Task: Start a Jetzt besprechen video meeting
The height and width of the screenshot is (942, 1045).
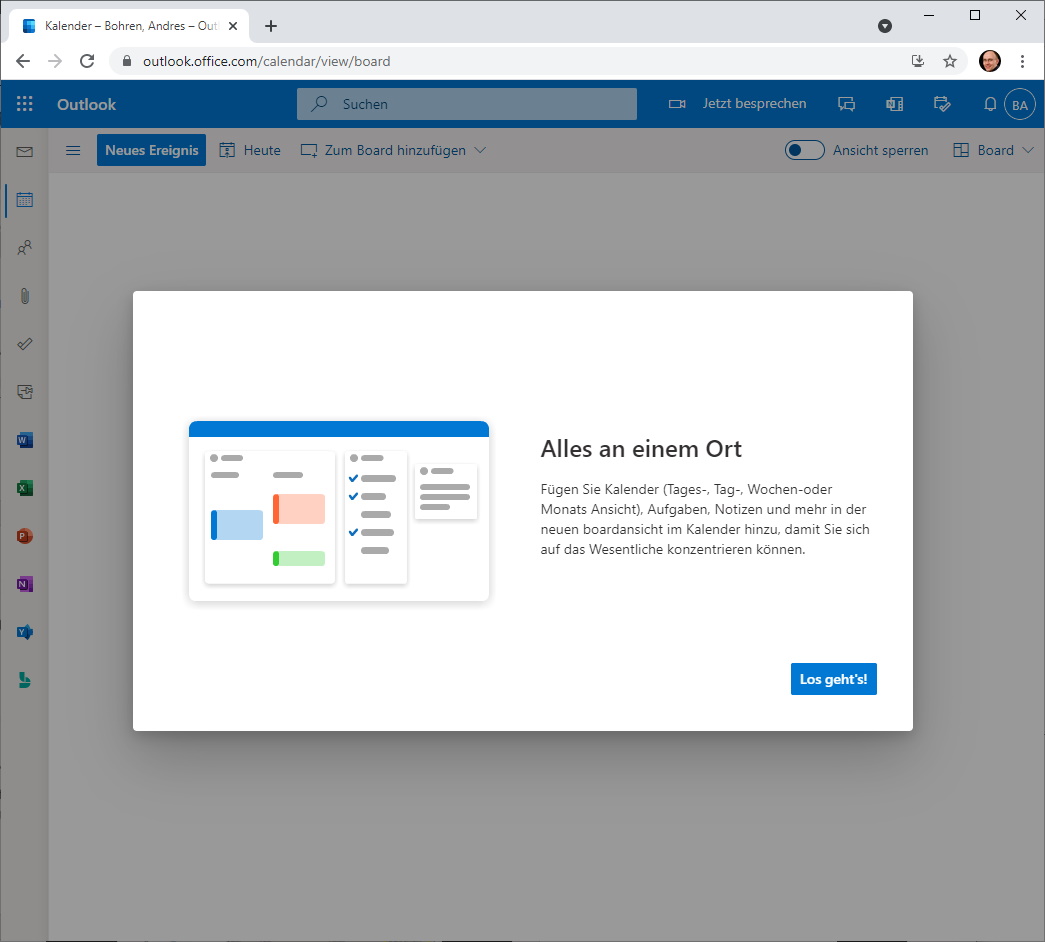Action: point(737,104)
